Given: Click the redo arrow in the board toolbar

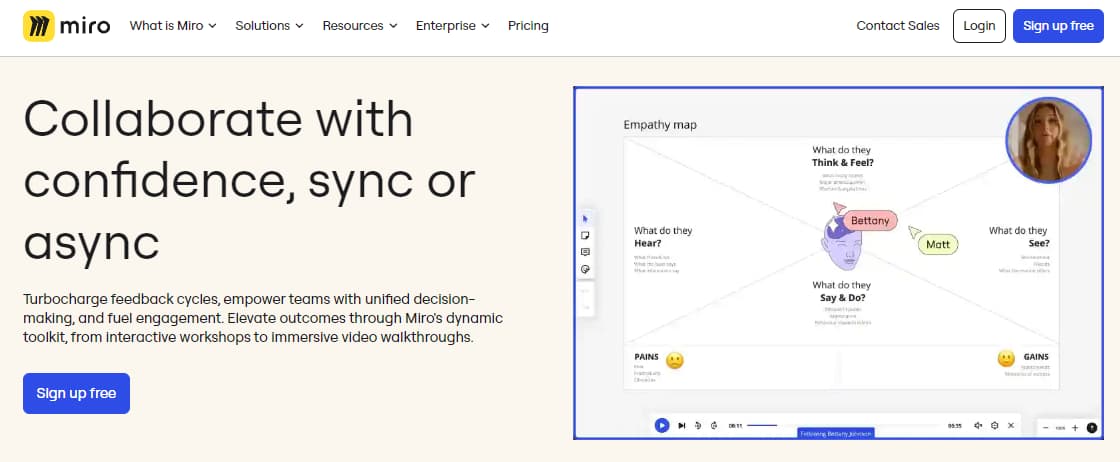Looking at the screenshot, I should tap(586, 307).
